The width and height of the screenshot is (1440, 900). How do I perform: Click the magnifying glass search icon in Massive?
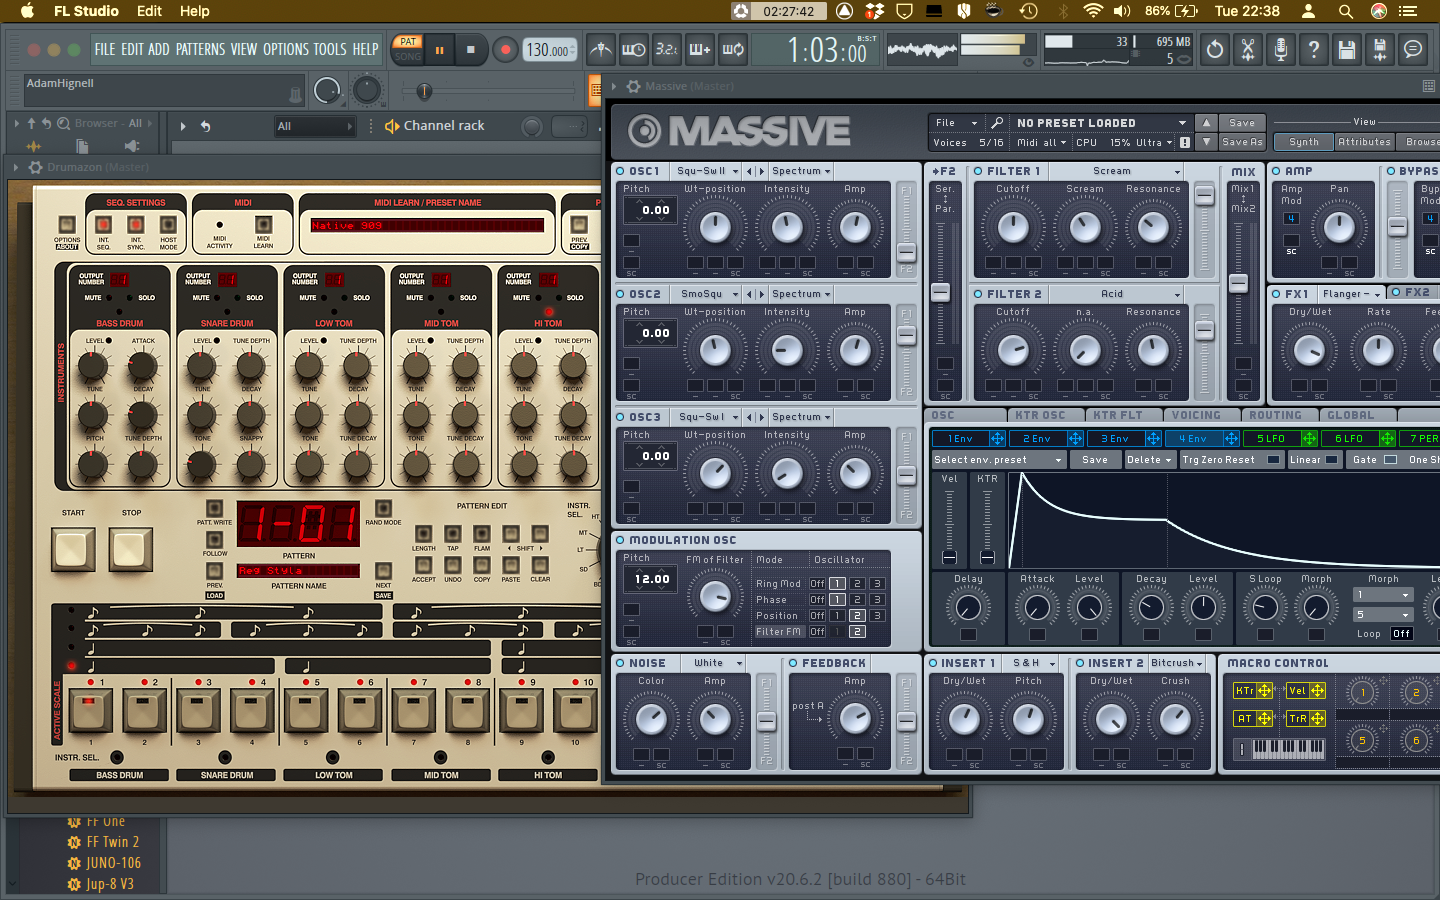[996, 122]
